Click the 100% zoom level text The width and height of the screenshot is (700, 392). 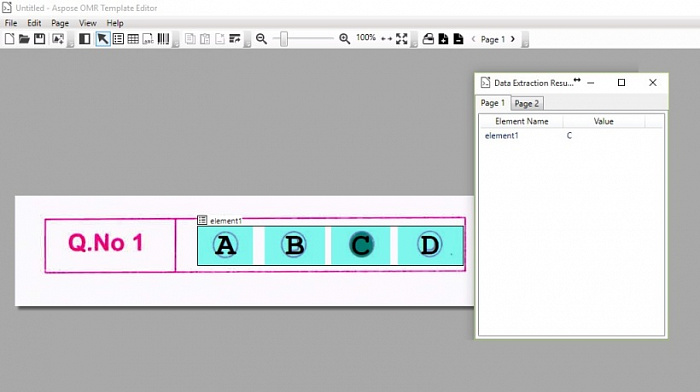point(366,38)
